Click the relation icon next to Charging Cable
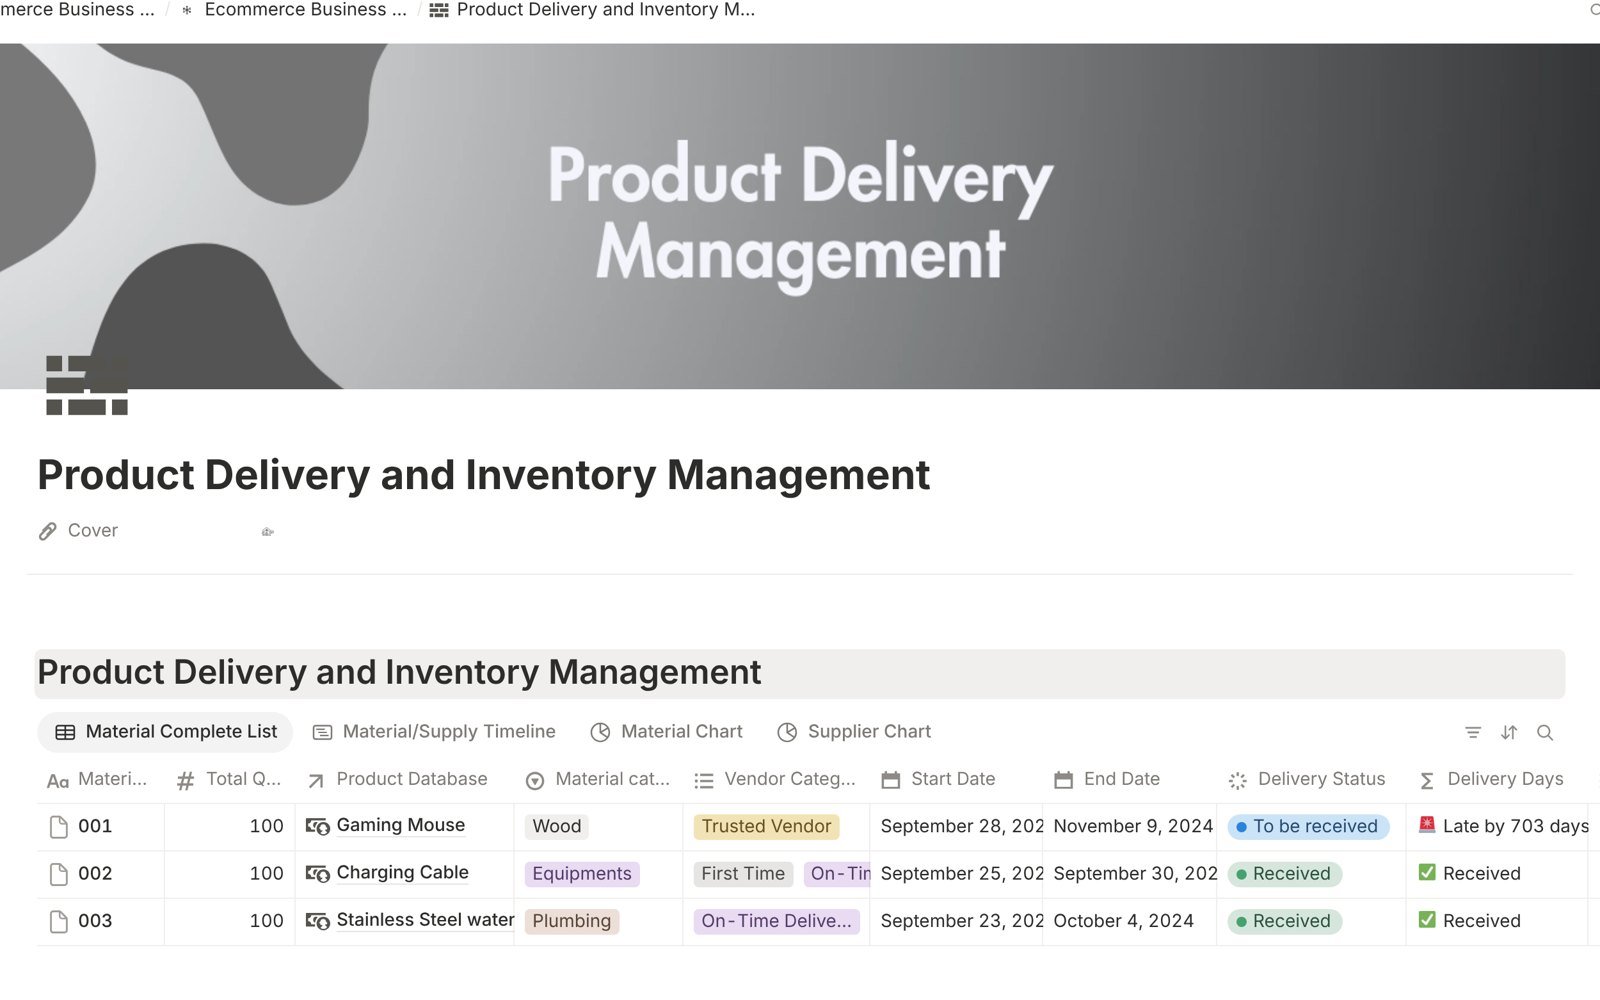 pyautogui.click(x=318, y=873)
